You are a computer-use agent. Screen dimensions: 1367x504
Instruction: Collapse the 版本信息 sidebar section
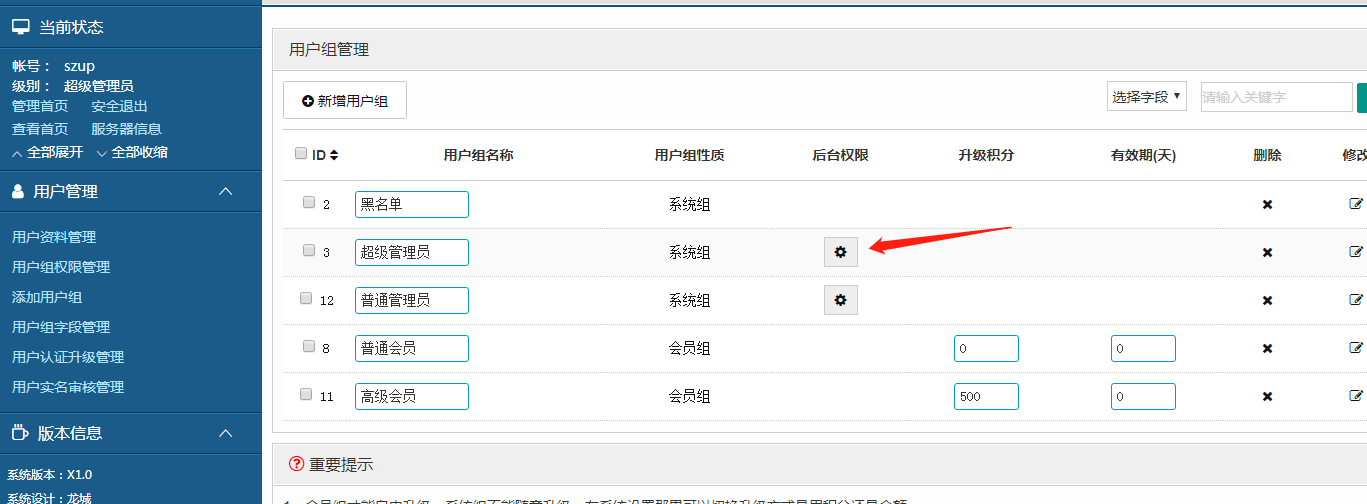point(226,433)
